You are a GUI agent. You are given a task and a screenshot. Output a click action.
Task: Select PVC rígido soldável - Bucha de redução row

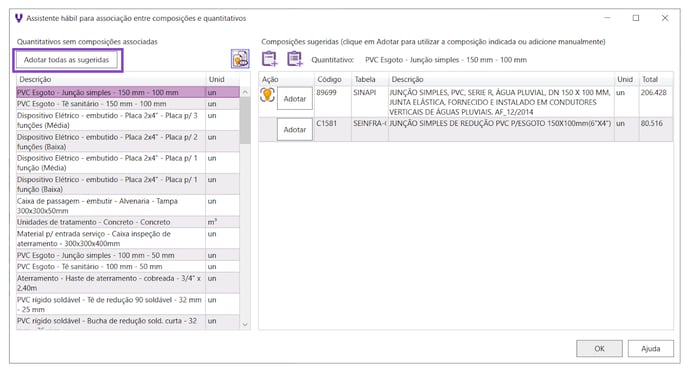pos(128,323)
